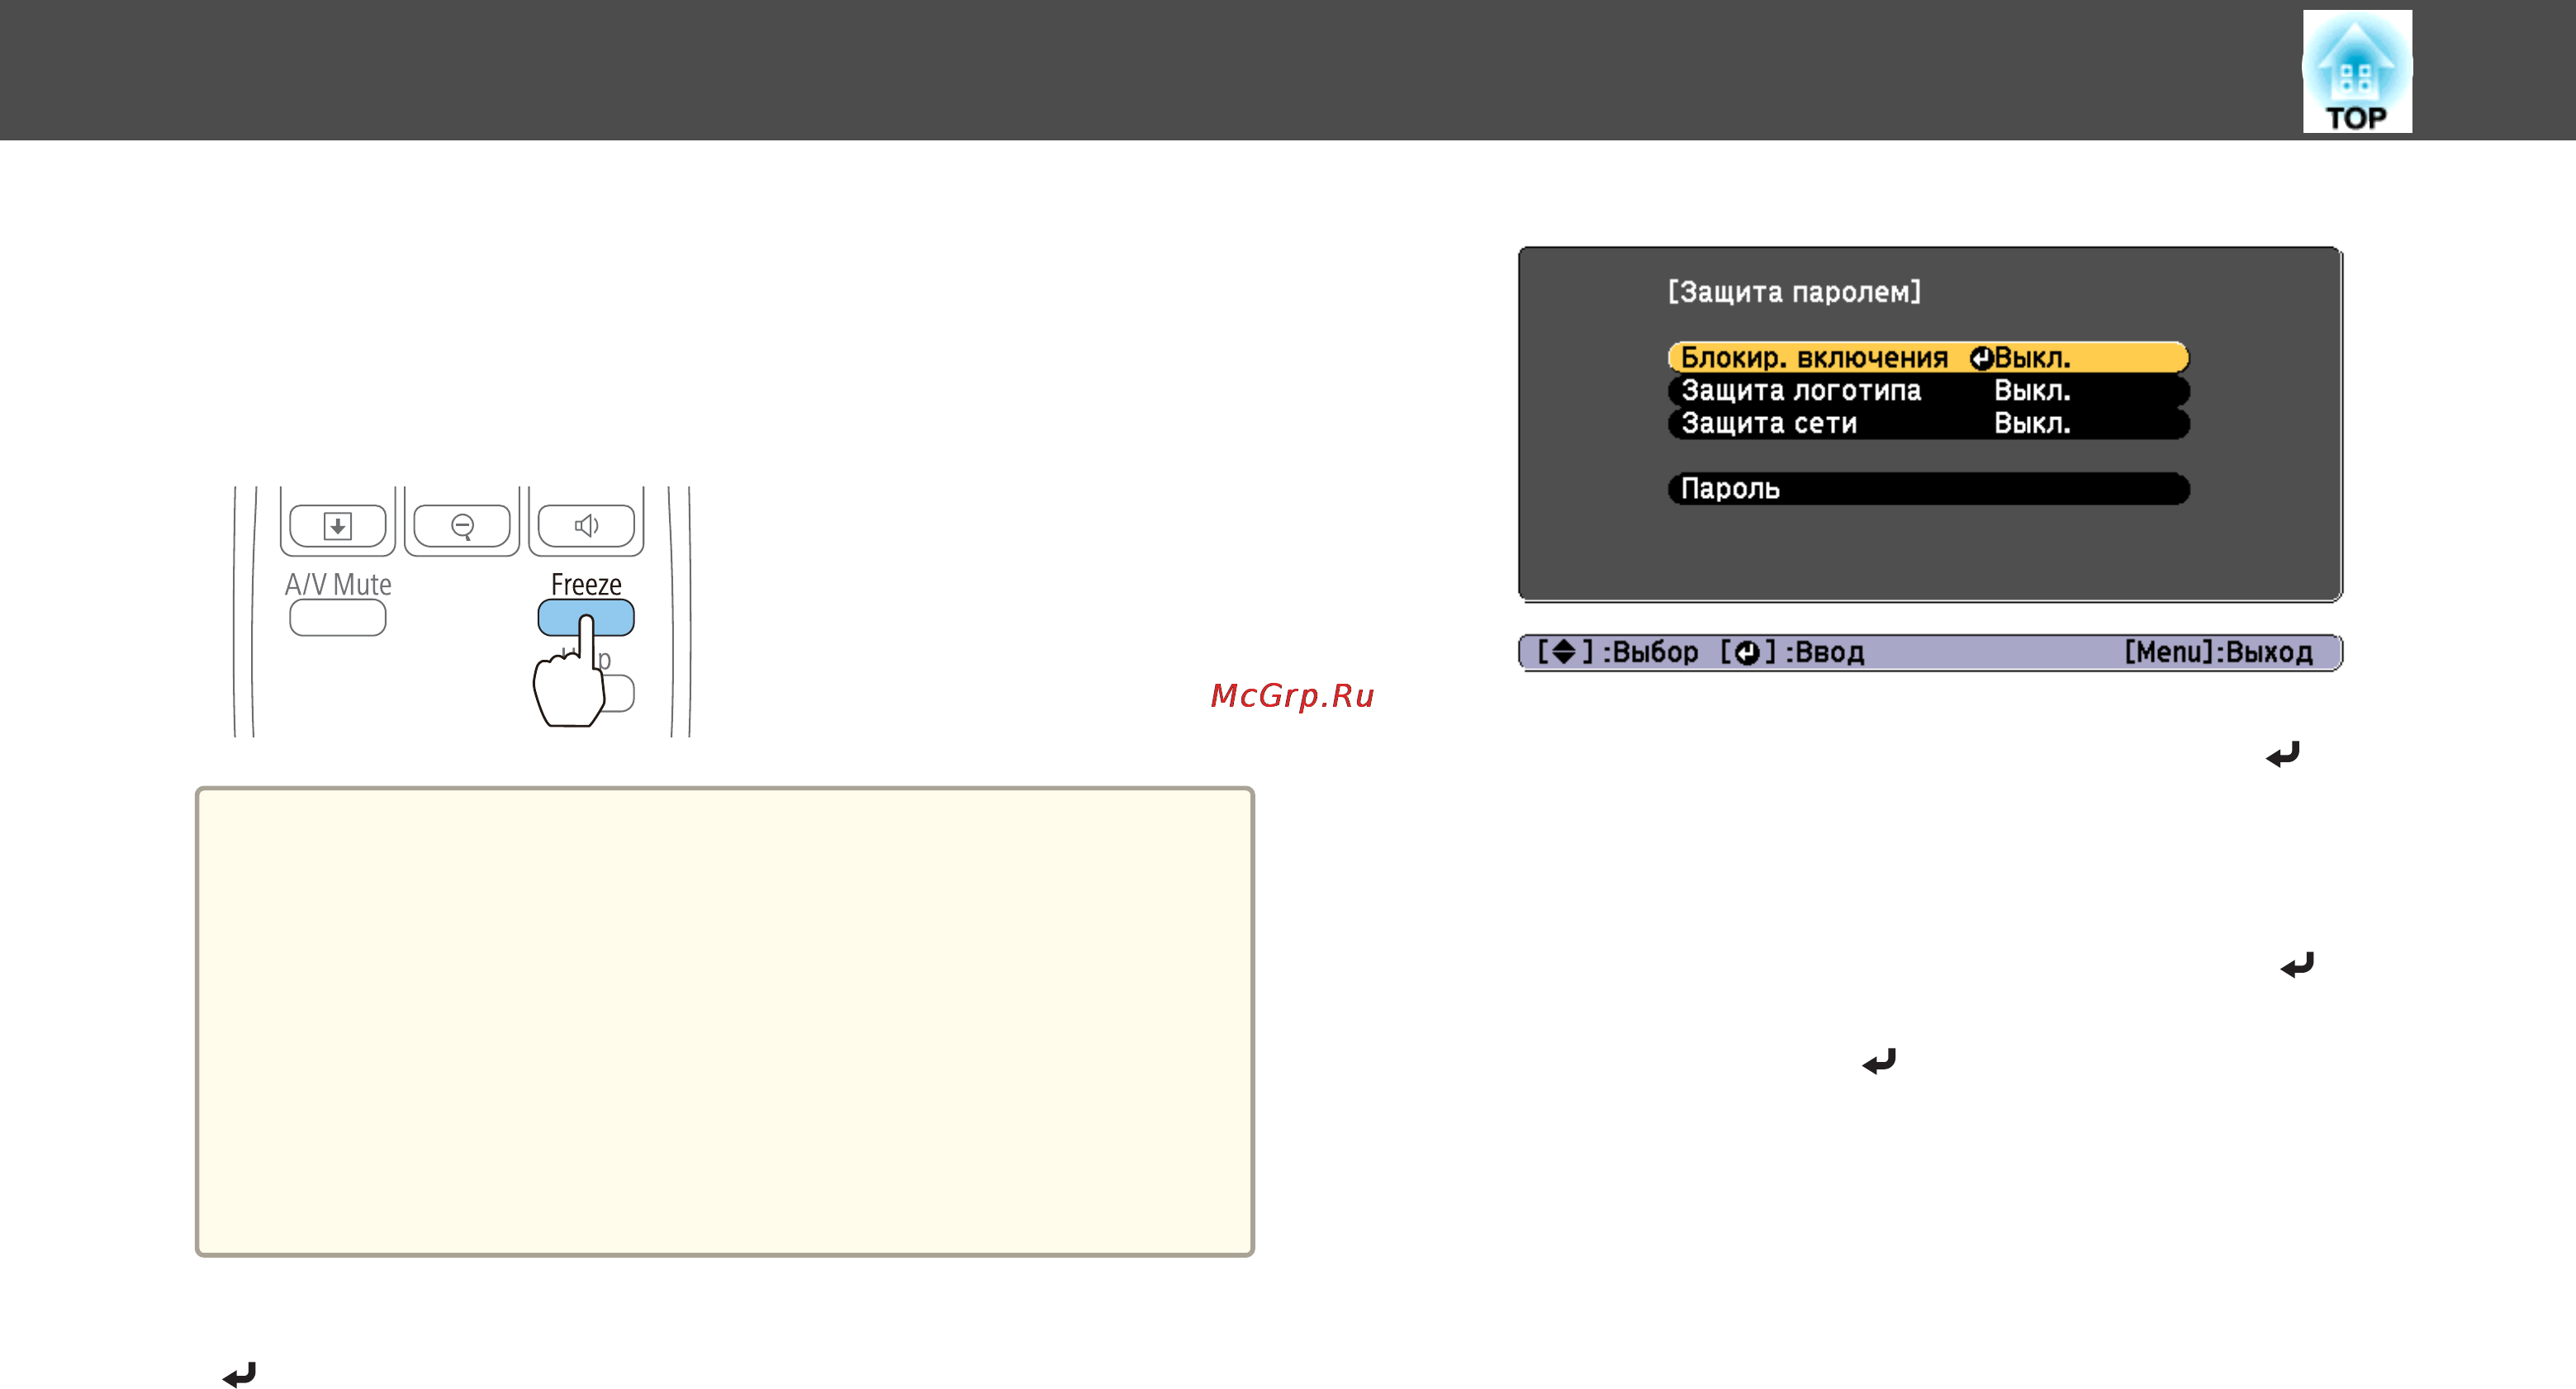Toggle Выкл. value of Защита сети
This screenshot has width=2576, height=1389.
[x=2032, y=423]
